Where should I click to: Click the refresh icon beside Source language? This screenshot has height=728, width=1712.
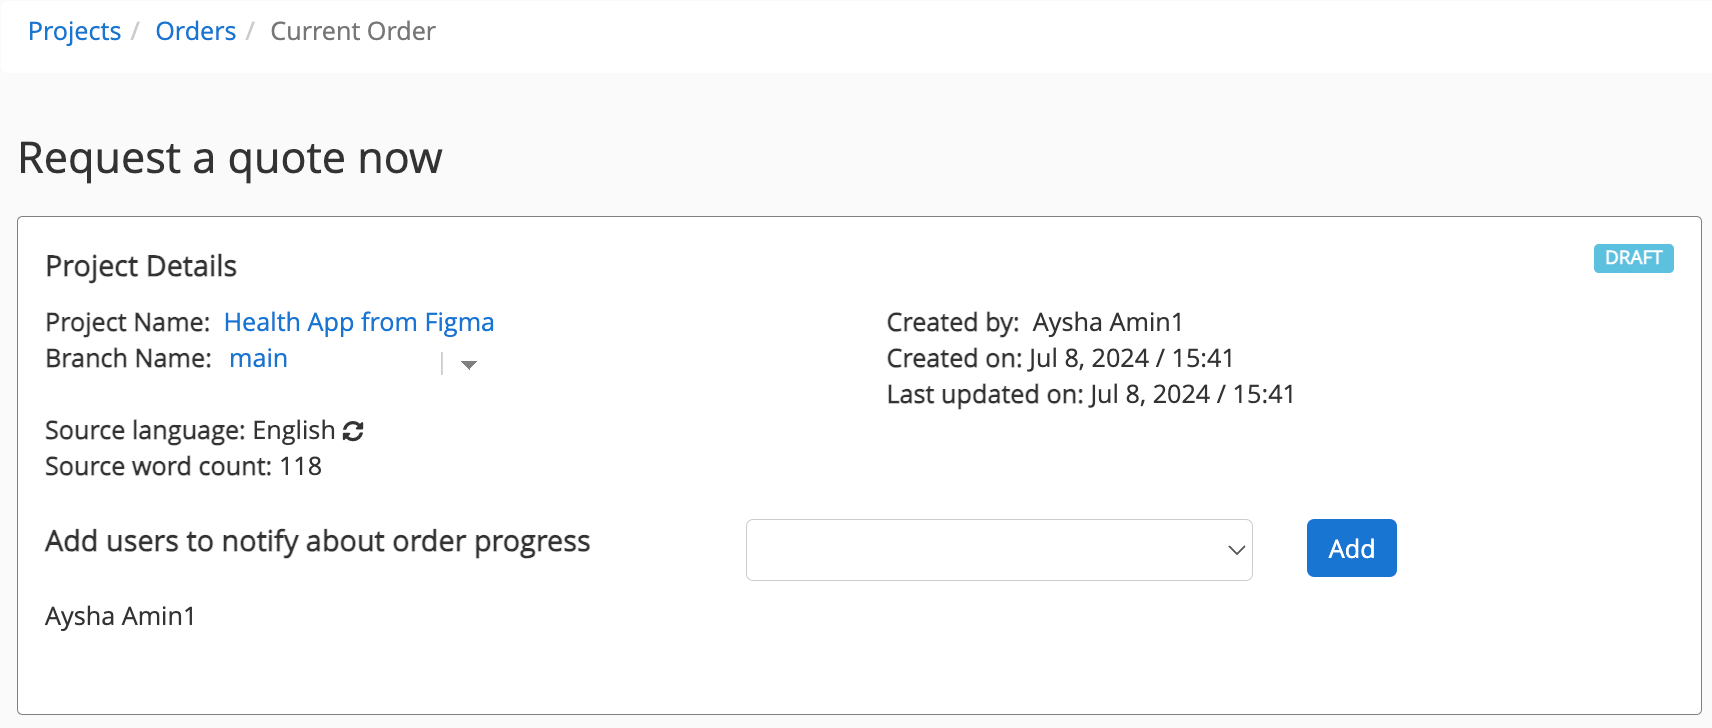pyautogui.click(x=353, y=431)
